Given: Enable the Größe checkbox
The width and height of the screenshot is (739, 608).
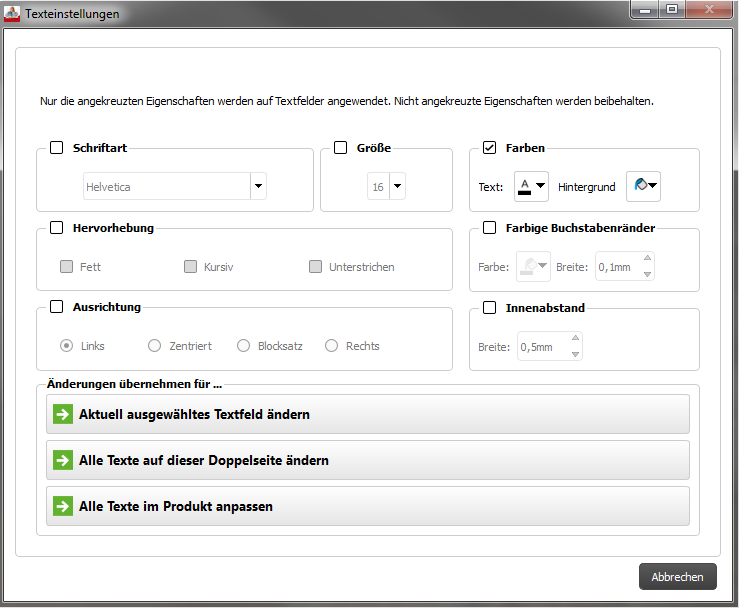Looking at the screenshot, I should [340, 148].
